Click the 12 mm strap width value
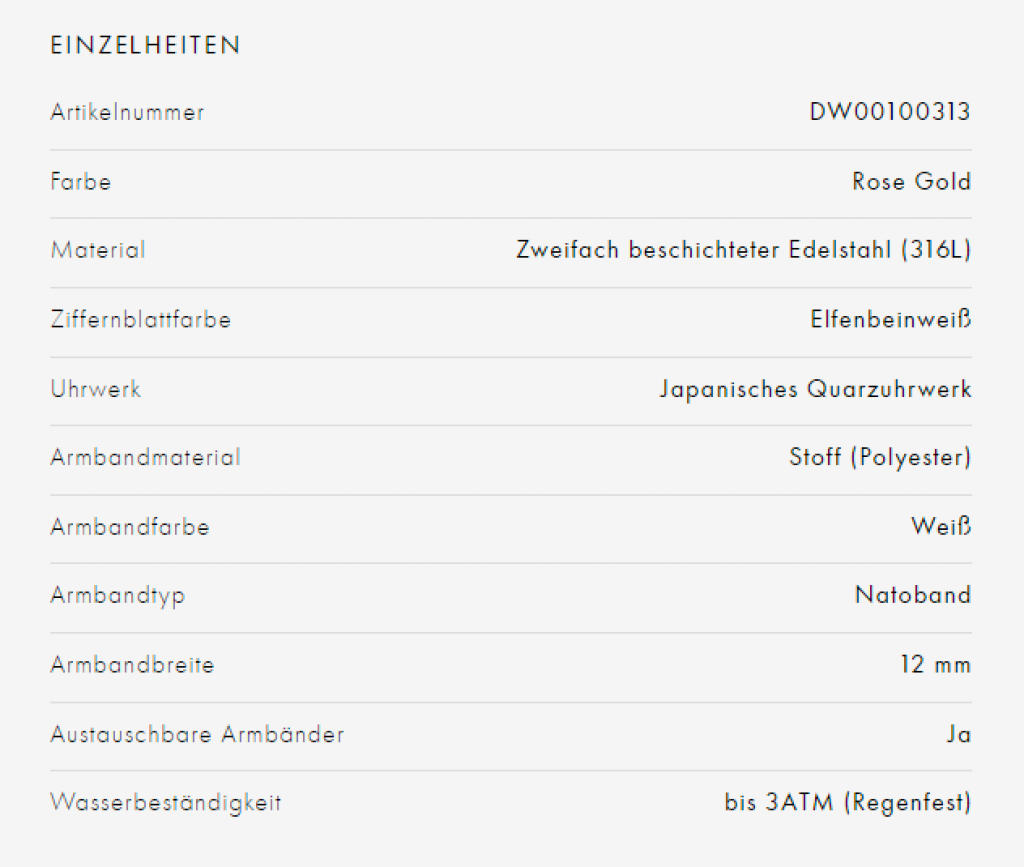Viewport: 1024px width, 867px height. (x=935, y=665)
